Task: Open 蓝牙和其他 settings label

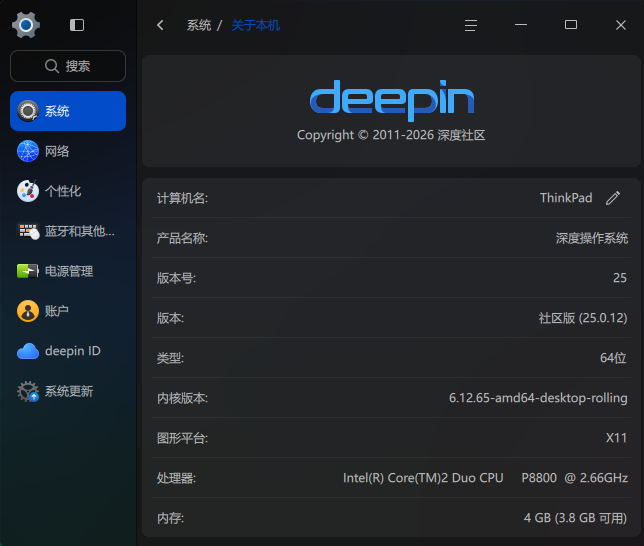Action: coord(80,231)
